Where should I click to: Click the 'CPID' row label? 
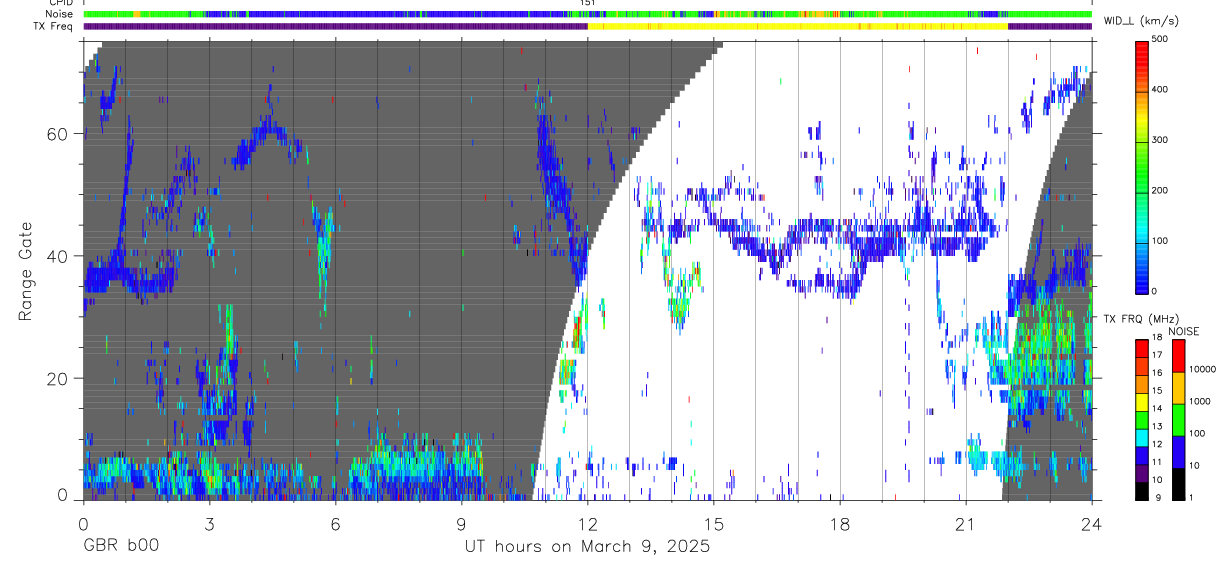coord(59,4)
